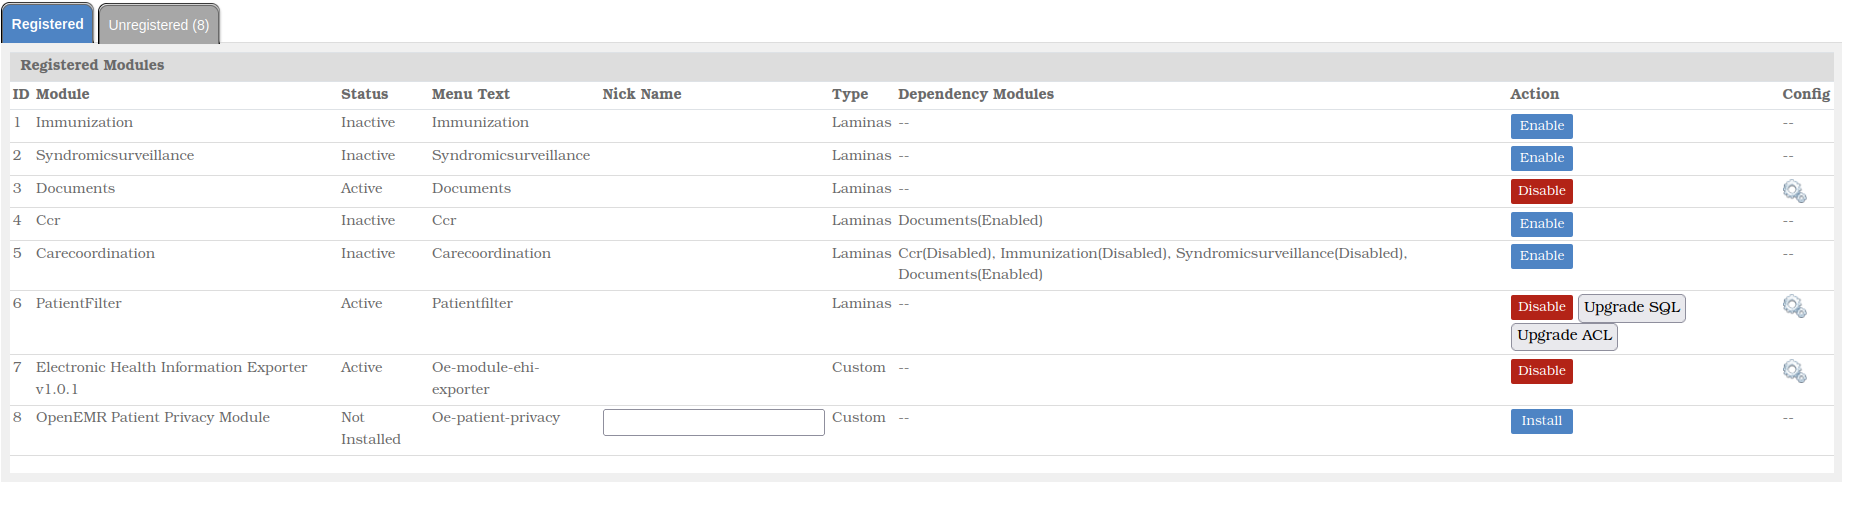Click the Dependency Modules column header
1858x507 pixels.
coord(976,94)
